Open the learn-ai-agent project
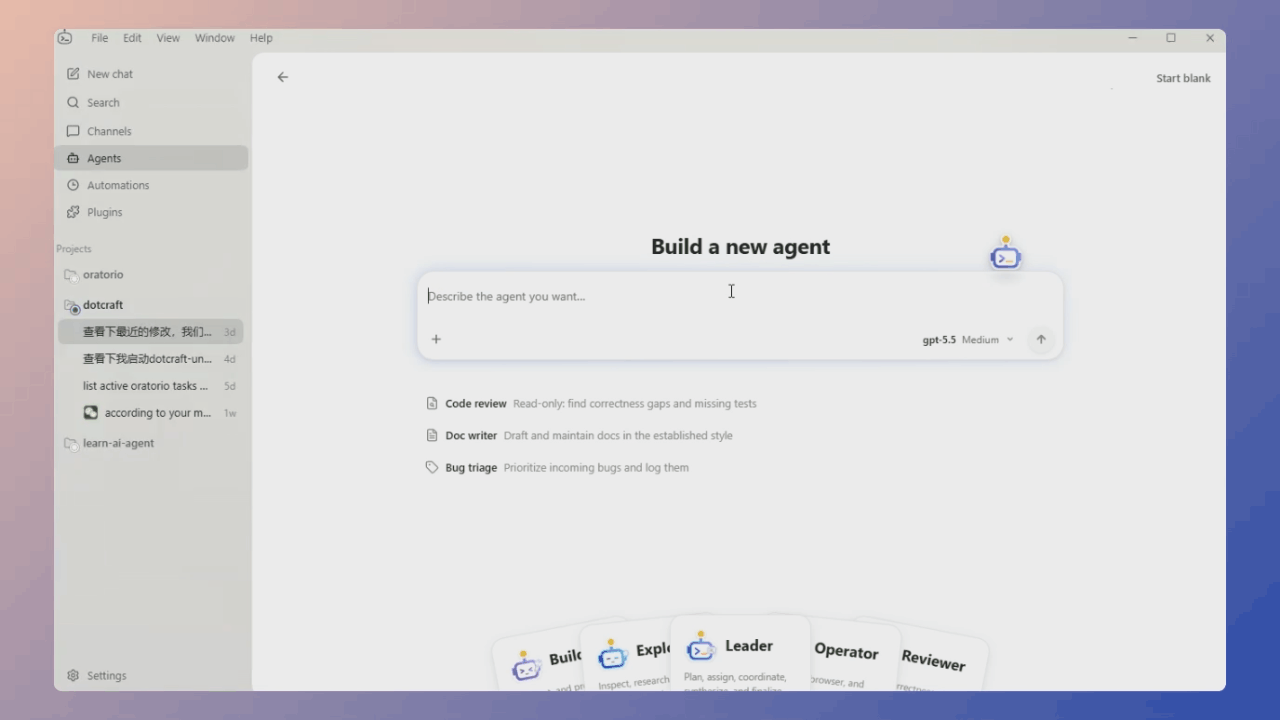Image resolution: width=1280 pixels, height=720 pixels. (151, 443)
